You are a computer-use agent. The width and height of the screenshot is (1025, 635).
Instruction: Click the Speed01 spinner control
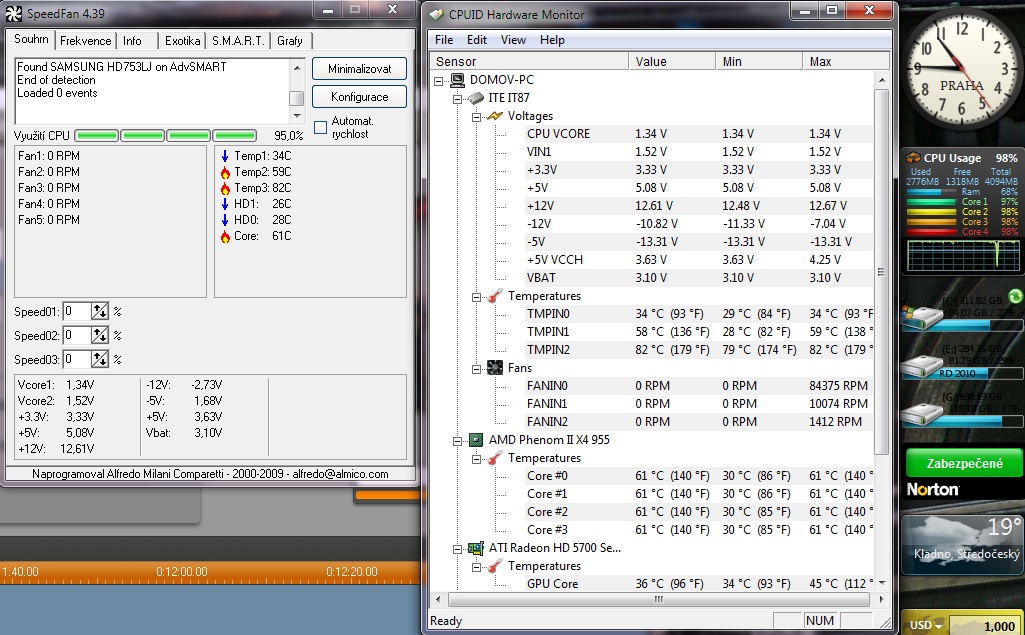point(99,311)
